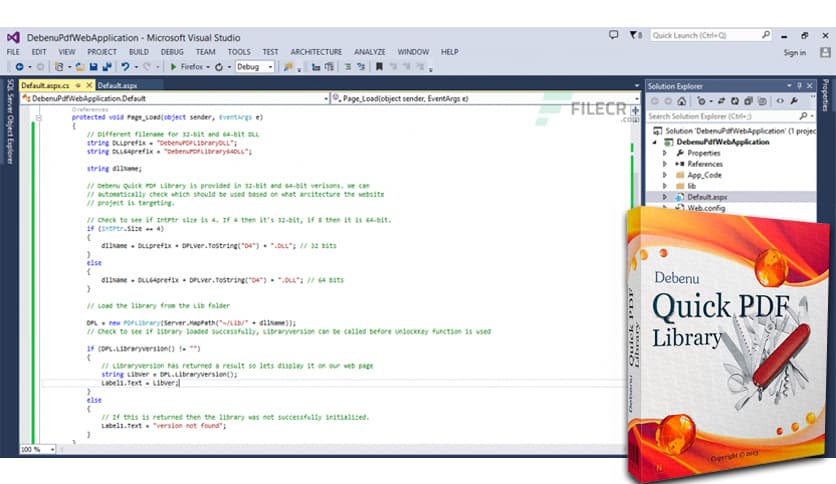
Task: Click the Pending Changes Filter icon
Action: [701, 101]
